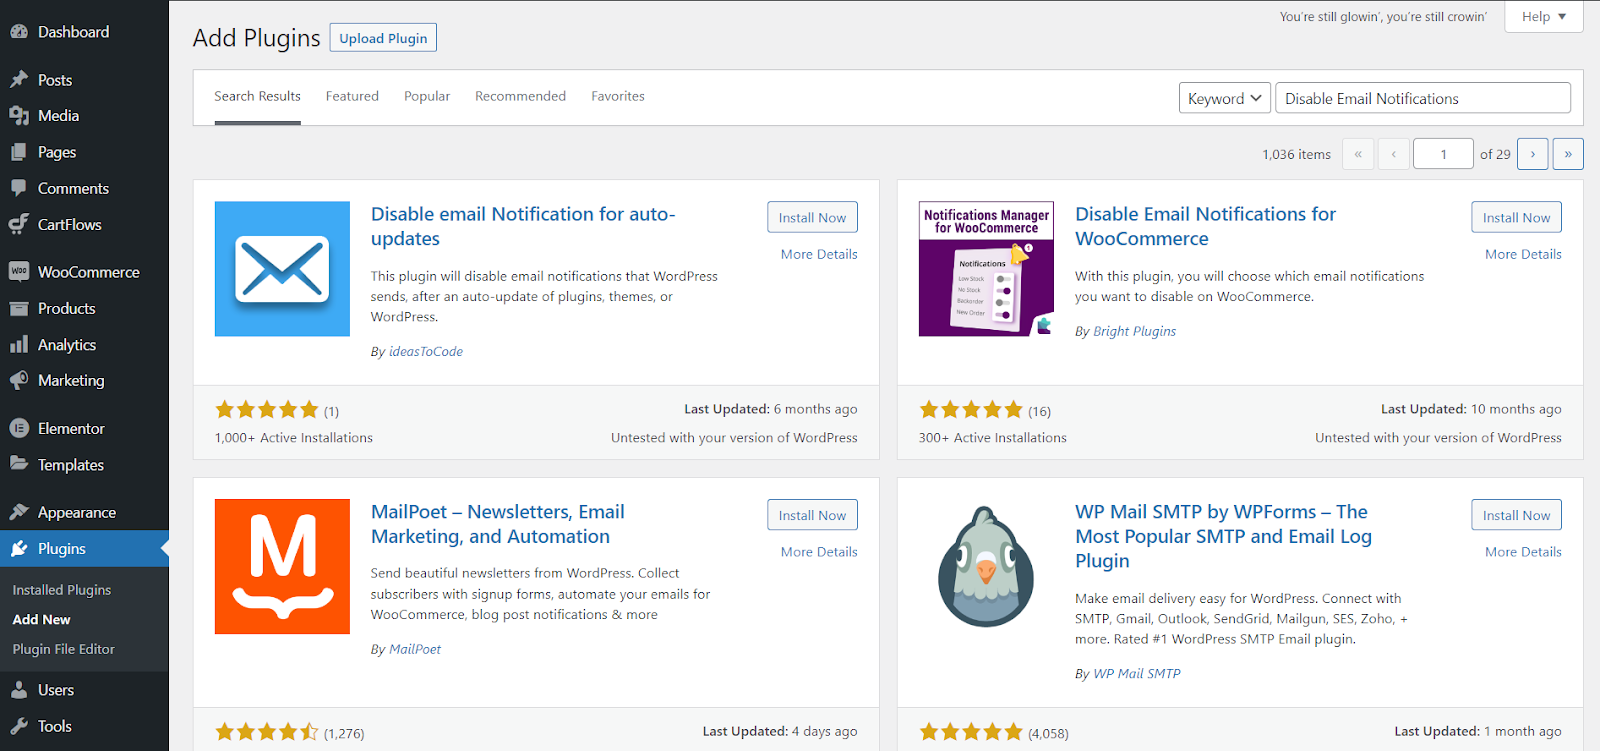The width and height of the screenshot is (1600, 751).
Task: Open the MailPoet author link
Action: pyautogui.click(x=415, y=649)
